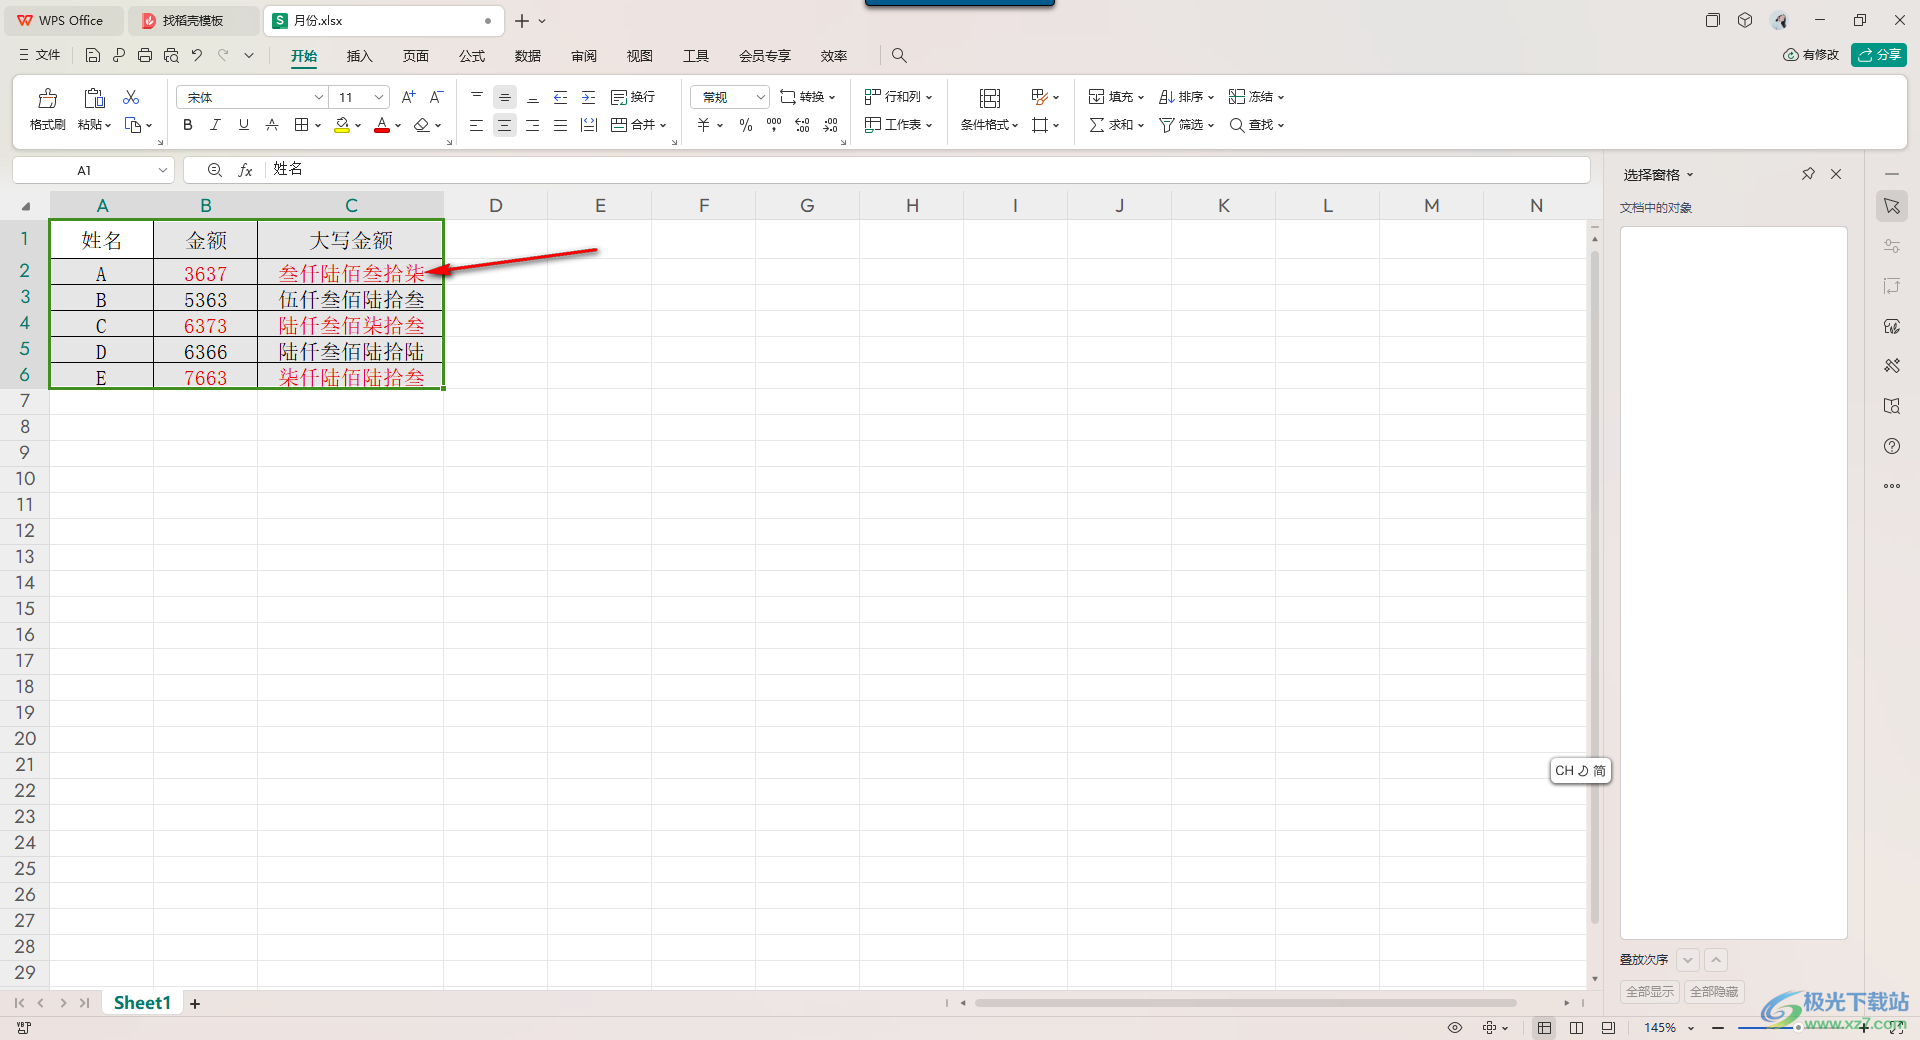Screen dimensions: 1920x1040
Task: Click the zoom magnifier in formula bar
Action: pyautogui.click(x=215, y=170)
